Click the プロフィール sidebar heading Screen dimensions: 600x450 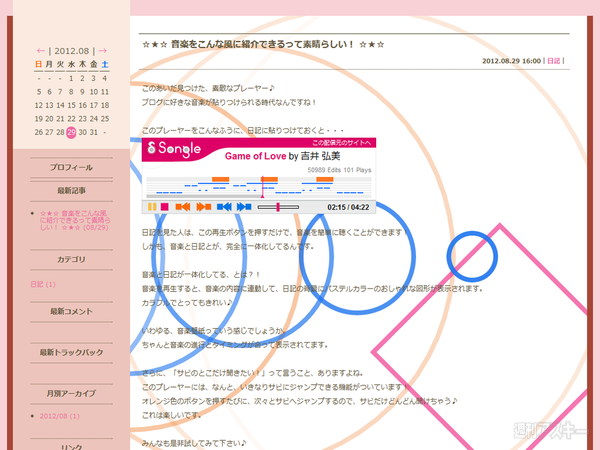[71, 168]
